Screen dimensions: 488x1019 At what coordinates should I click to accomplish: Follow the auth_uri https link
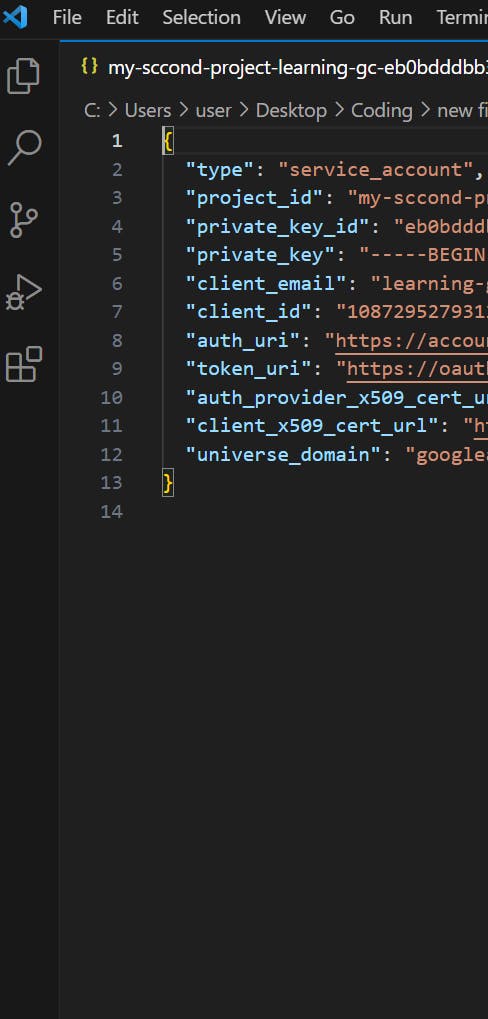(x=411, y=341)
